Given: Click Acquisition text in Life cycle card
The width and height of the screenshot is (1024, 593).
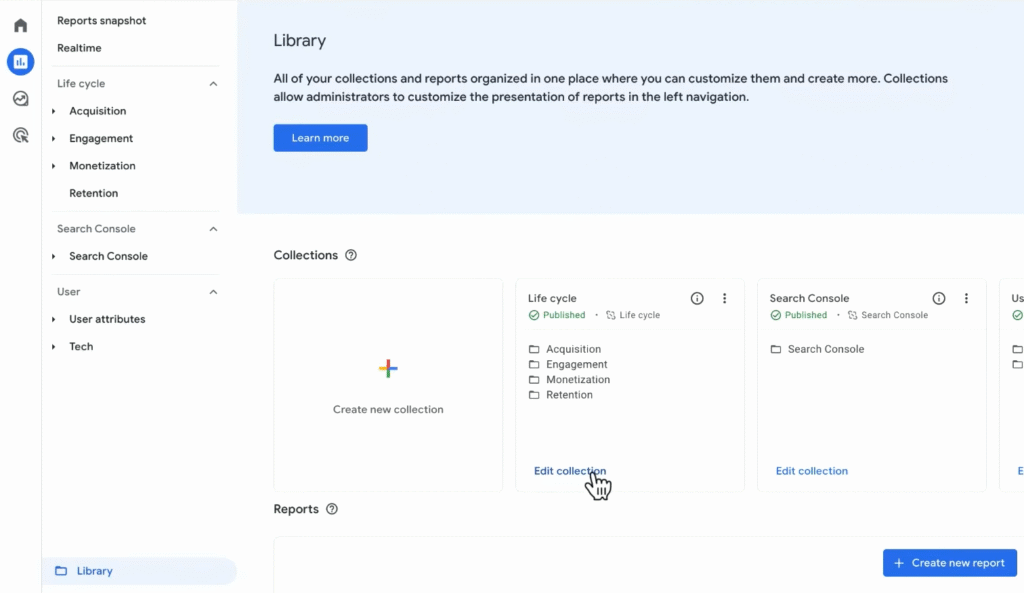Looking at the screenshot, I should [x=573, y=349].
